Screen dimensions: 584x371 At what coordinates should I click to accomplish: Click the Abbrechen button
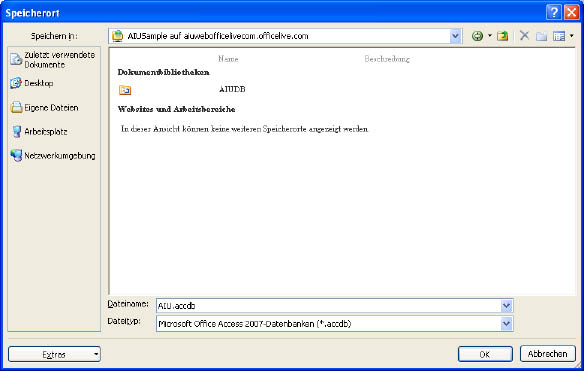[x=548, y=354]
